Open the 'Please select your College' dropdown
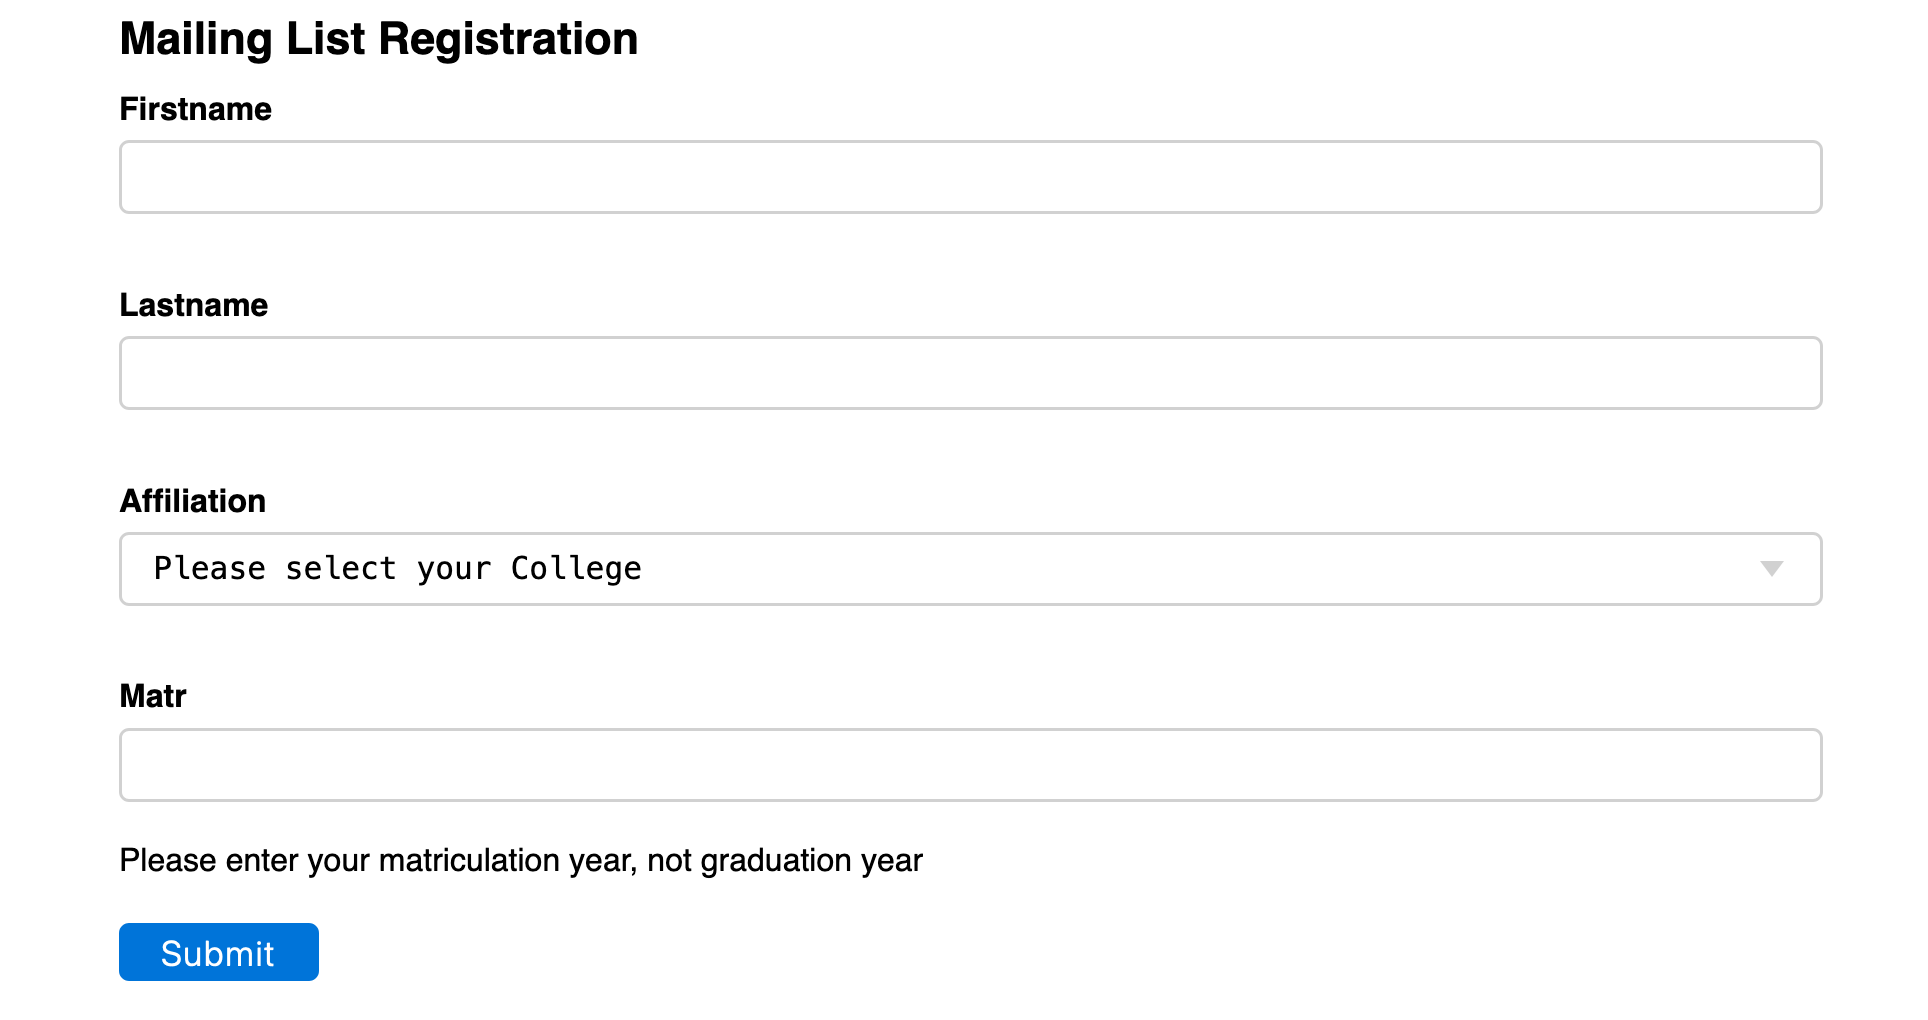 (x=970, y=569)
